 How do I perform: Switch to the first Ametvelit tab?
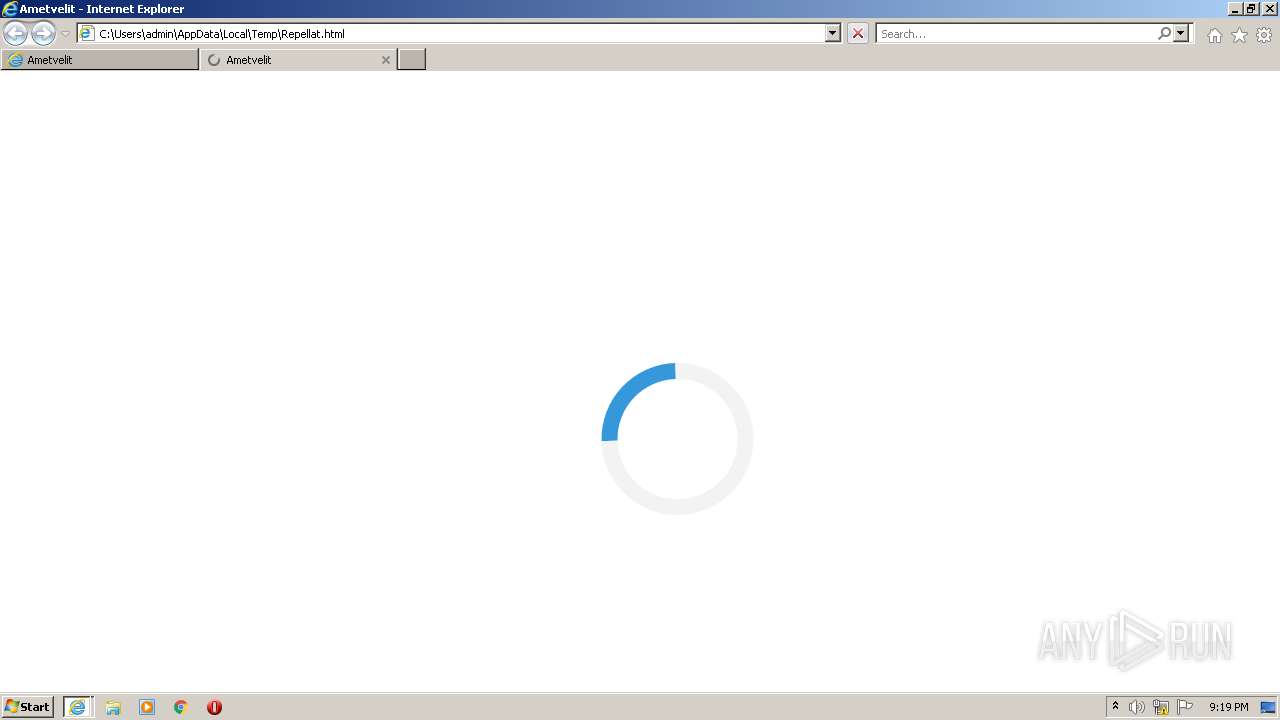pyautogui.click(x=100, y=60)
